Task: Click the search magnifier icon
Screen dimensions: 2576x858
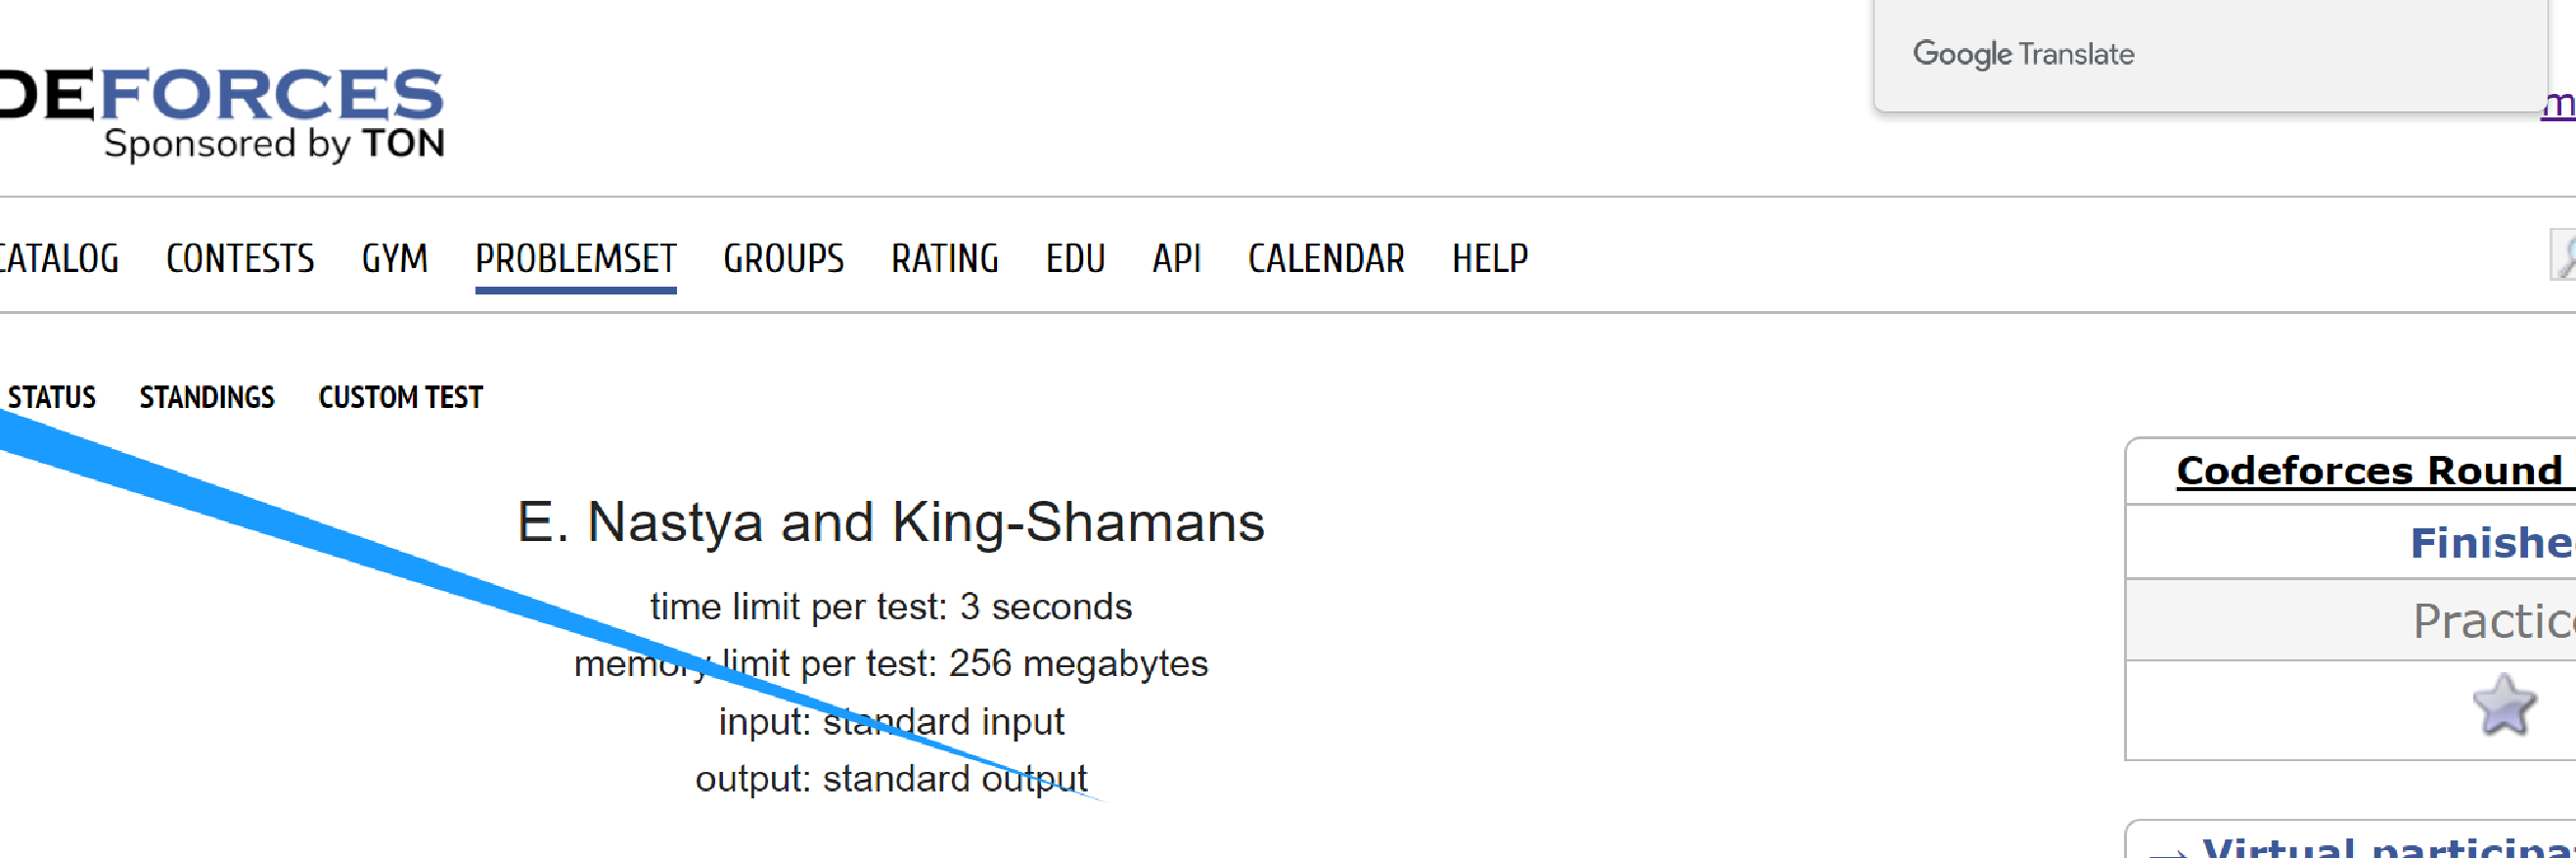Action: click(x=2563, y=255)
